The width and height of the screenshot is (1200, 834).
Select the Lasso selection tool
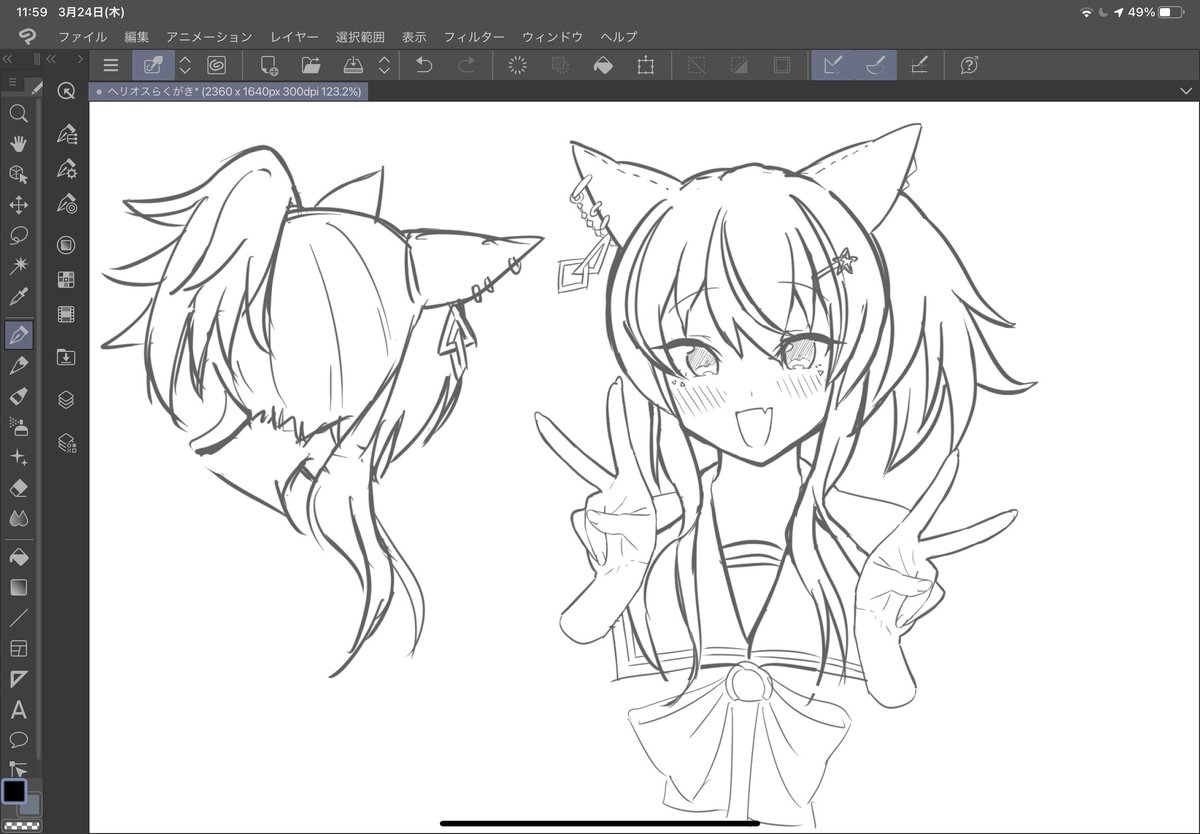(18, 236)
